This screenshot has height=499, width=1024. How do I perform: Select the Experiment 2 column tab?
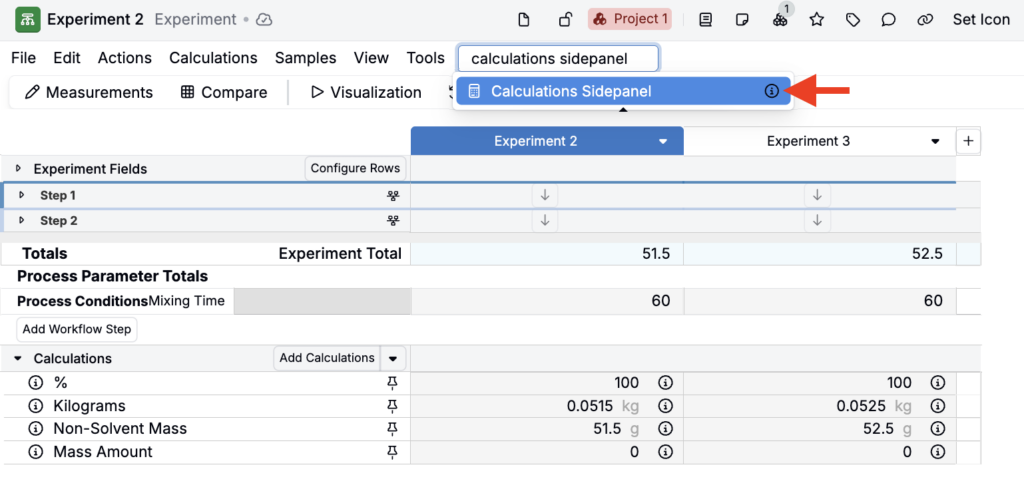pyautogui.click(x=547, y=141)
